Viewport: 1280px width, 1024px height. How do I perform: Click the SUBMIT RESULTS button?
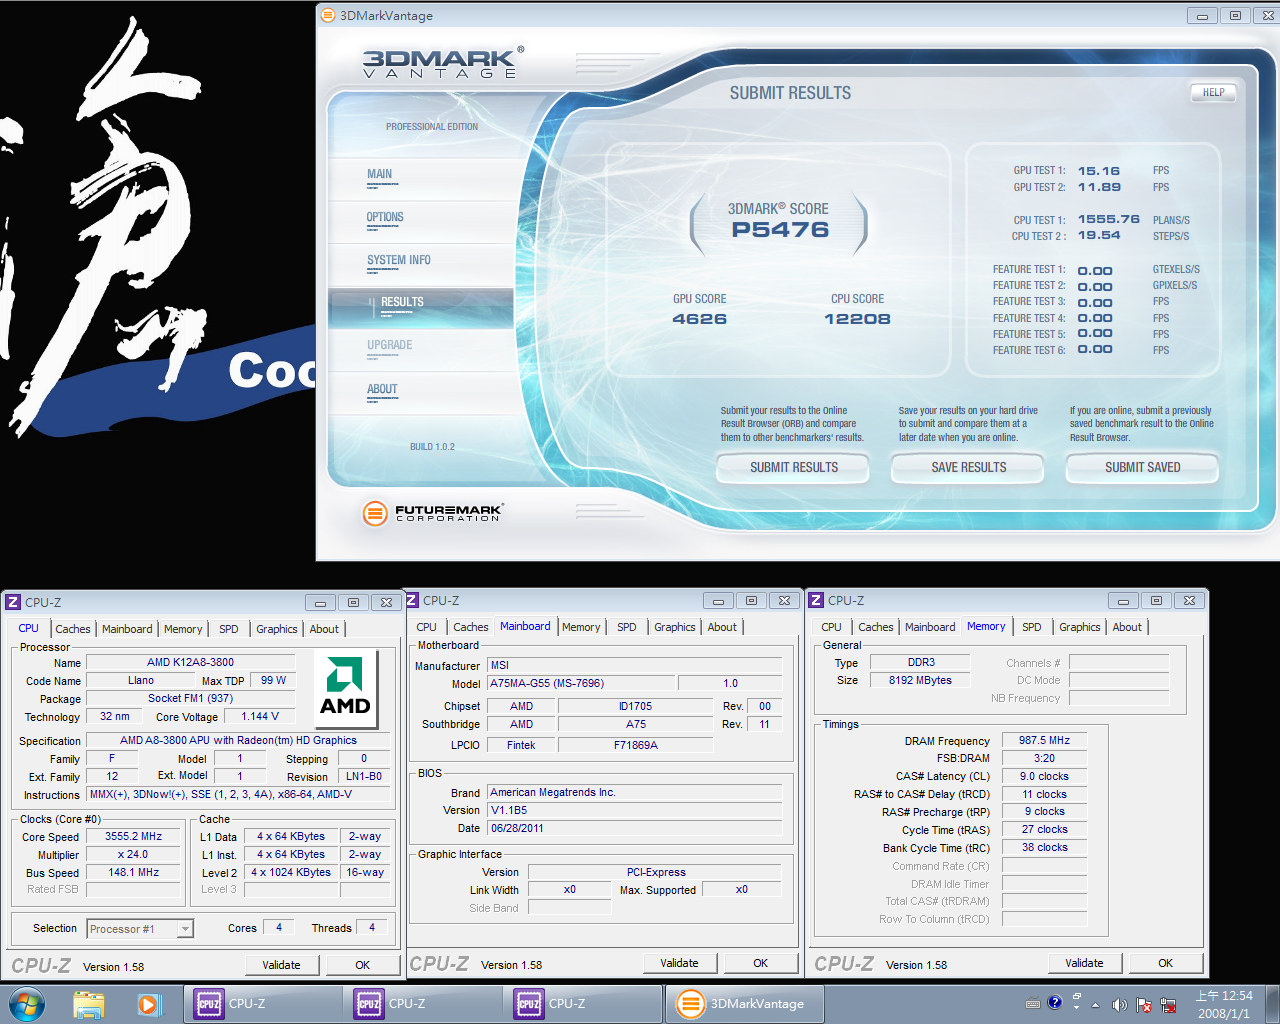pos(793,467)
